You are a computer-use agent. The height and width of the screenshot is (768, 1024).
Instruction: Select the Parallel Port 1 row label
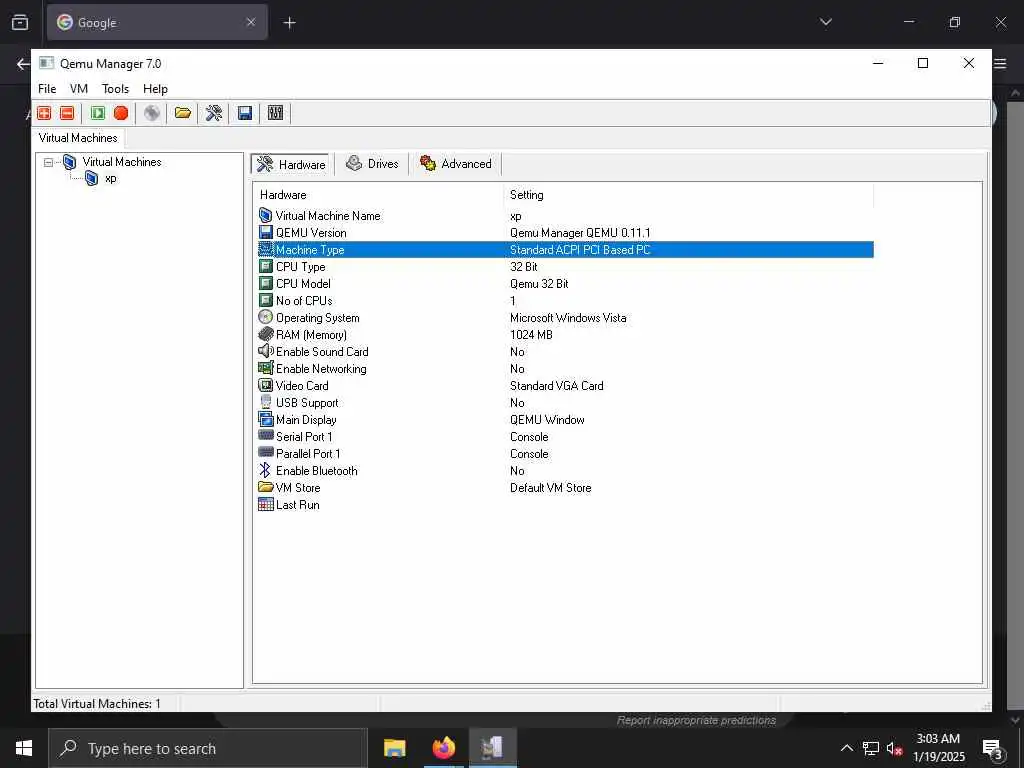click(x=308, y=453)
